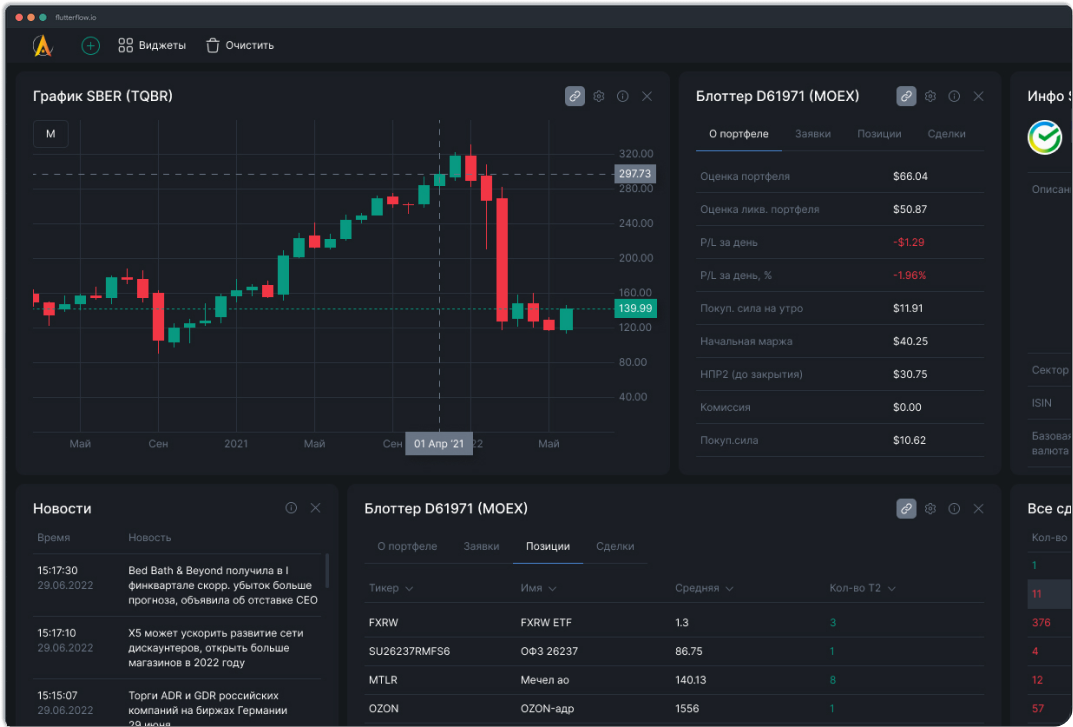This screenshot has width=1073, height=727.
Task: Open X5 discounters news item
Action: click(177, 648)
